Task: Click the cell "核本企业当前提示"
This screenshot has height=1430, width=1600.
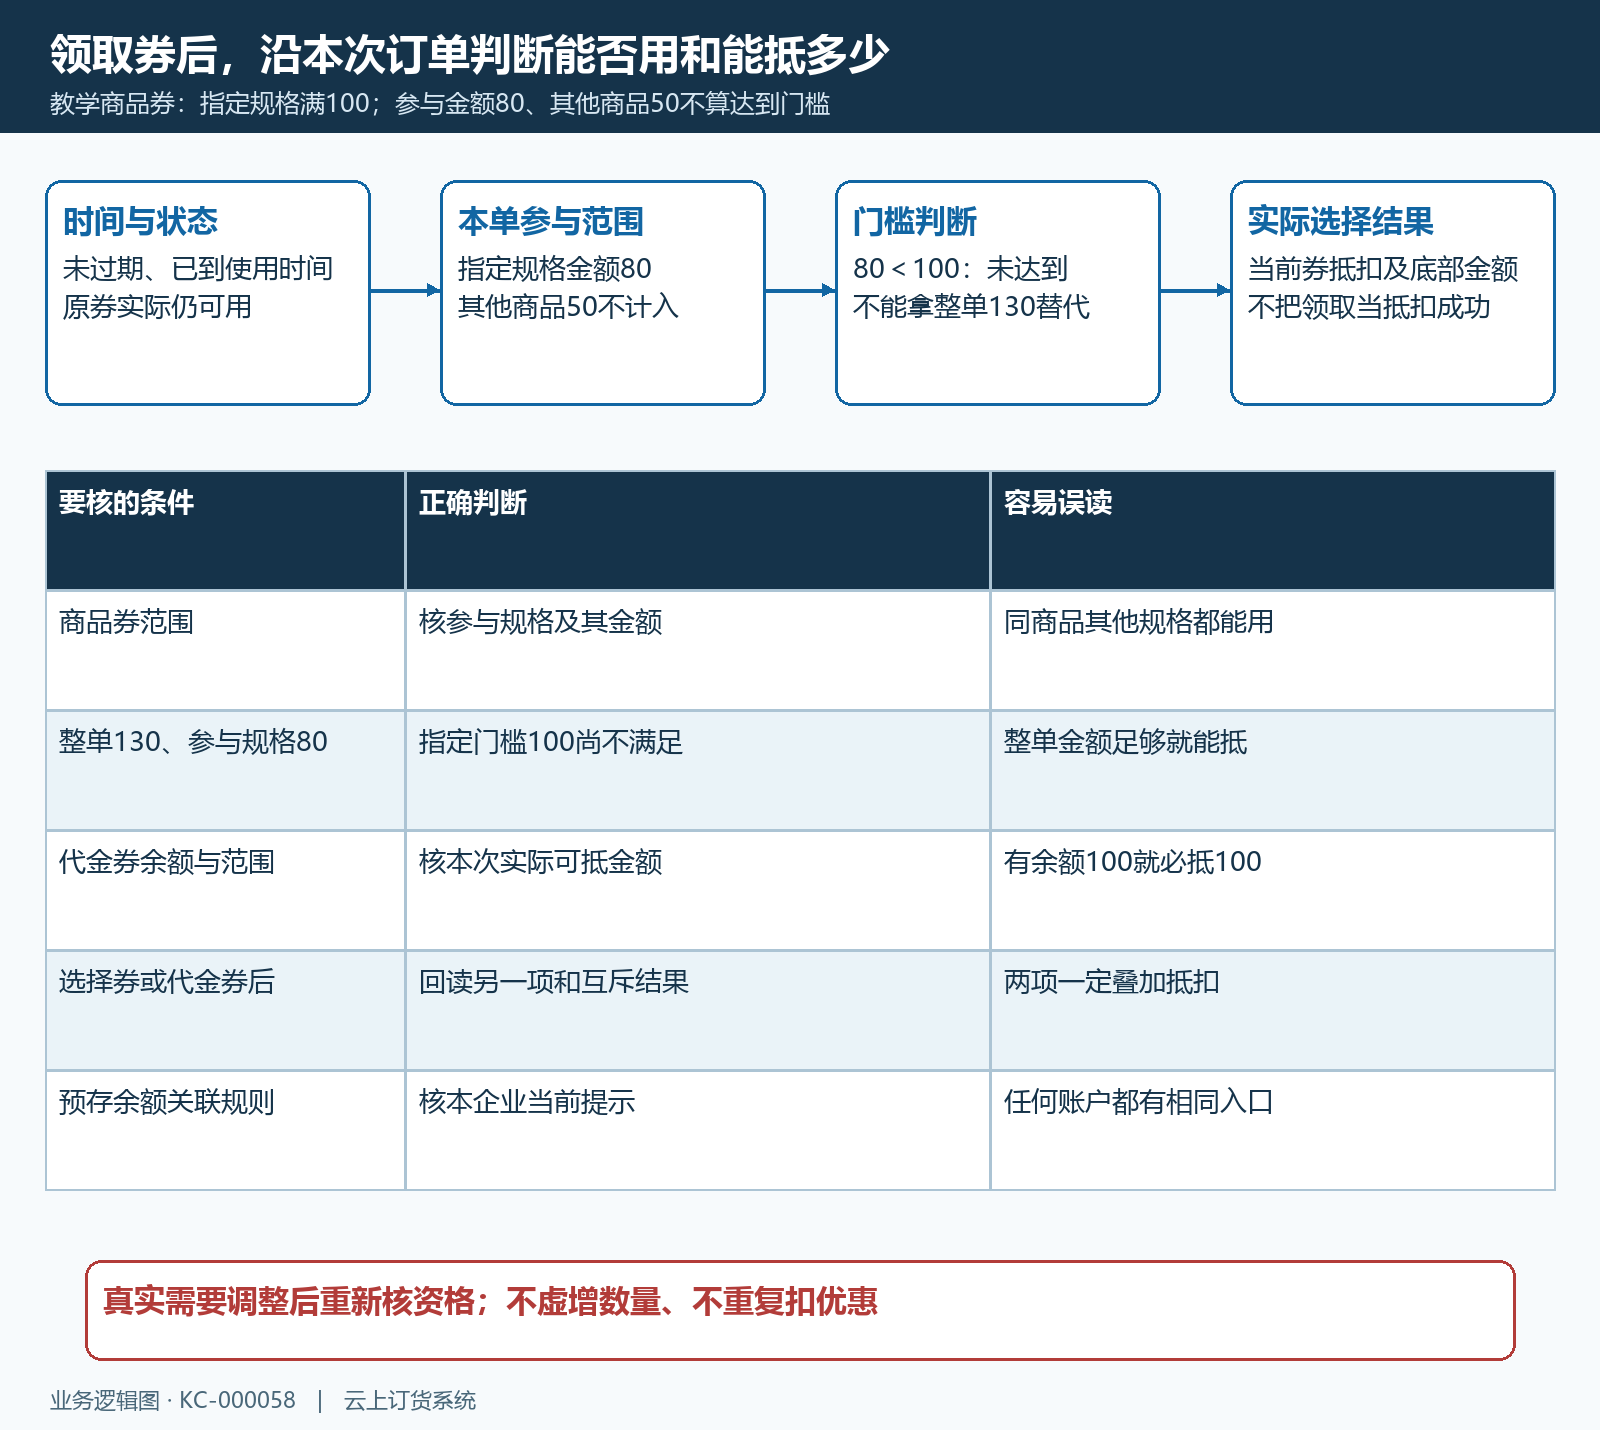Action: (697, 1130)
